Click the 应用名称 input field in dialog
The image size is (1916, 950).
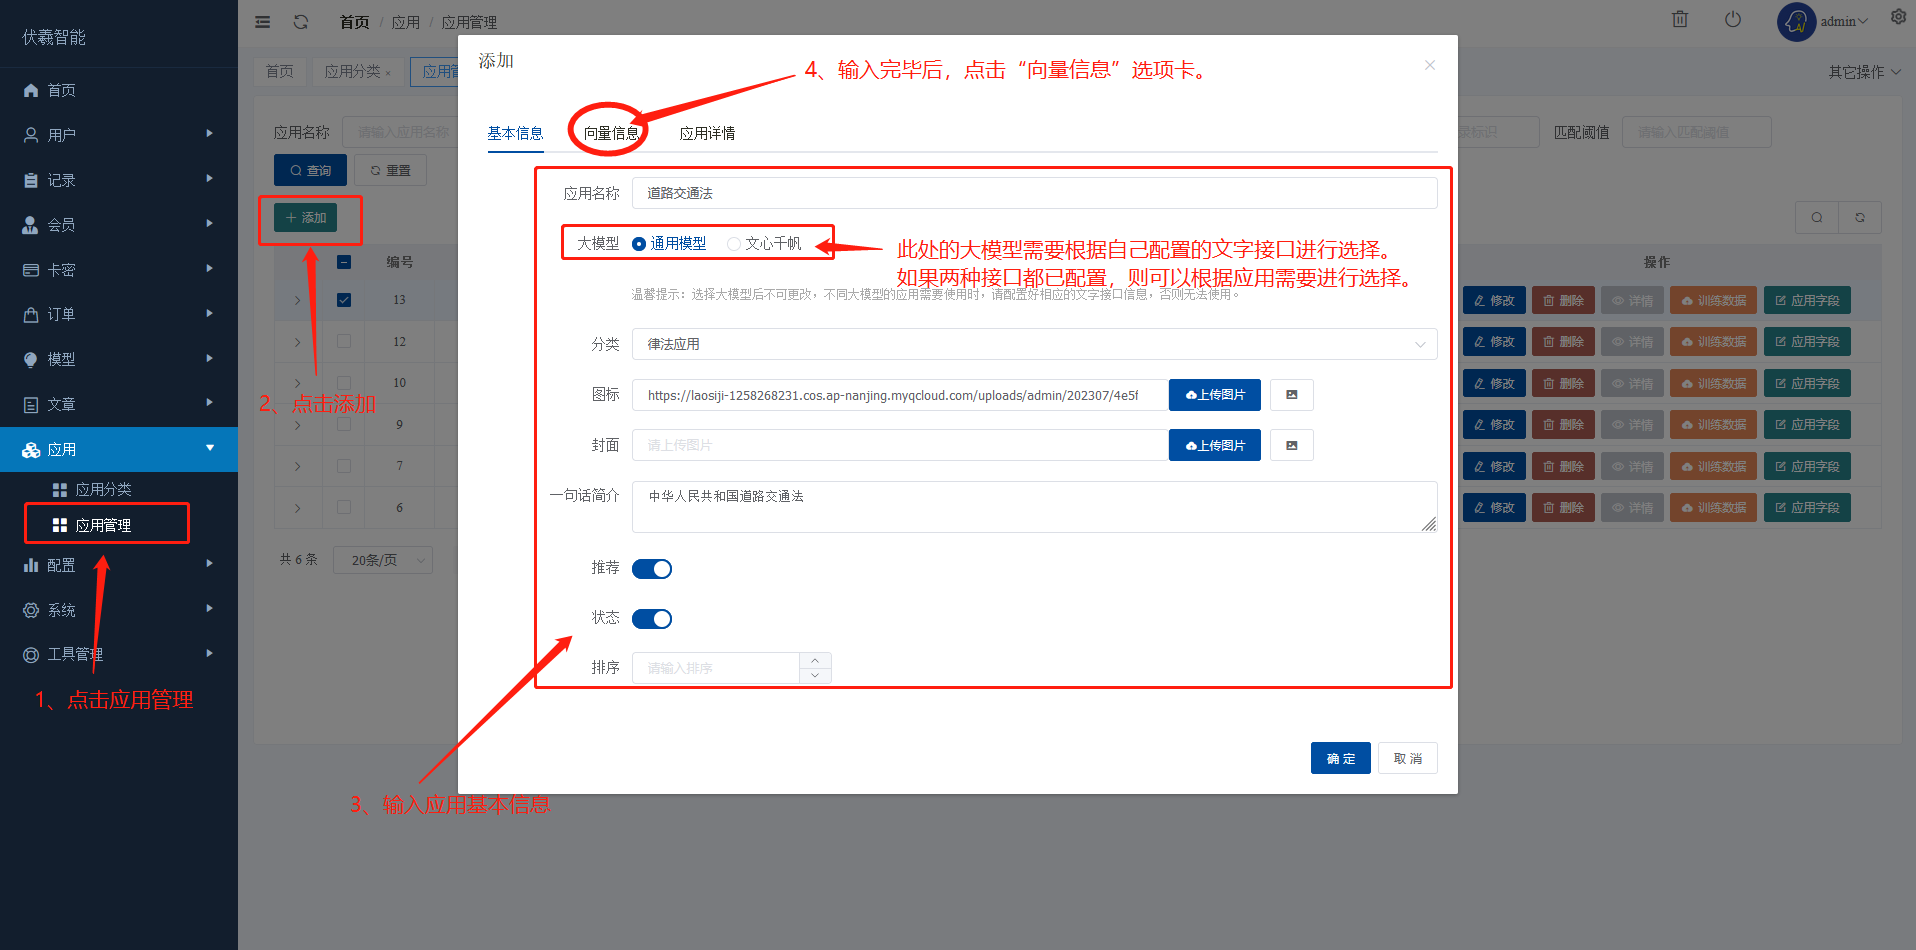coord(1034,193)
